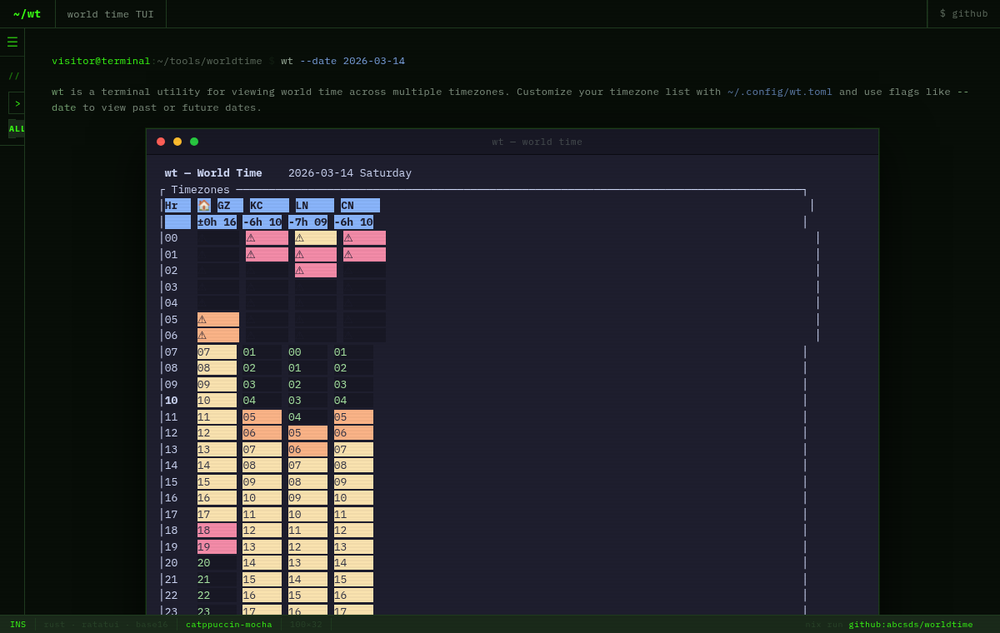The image size is (1000, 633).
Task: Select the pink 18 cell in GZ column
Action: click(x=217, y=530)
